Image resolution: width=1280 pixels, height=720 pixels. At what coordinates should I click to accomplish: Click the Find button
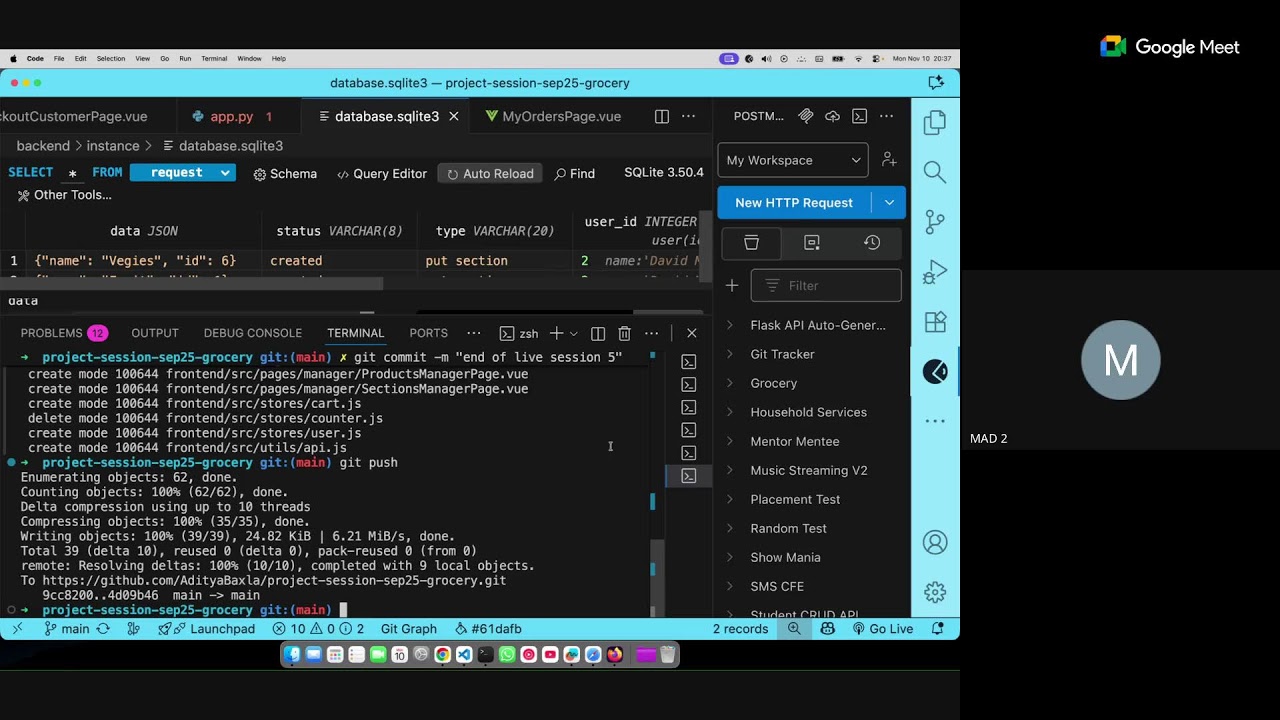[x=574, y=174]
